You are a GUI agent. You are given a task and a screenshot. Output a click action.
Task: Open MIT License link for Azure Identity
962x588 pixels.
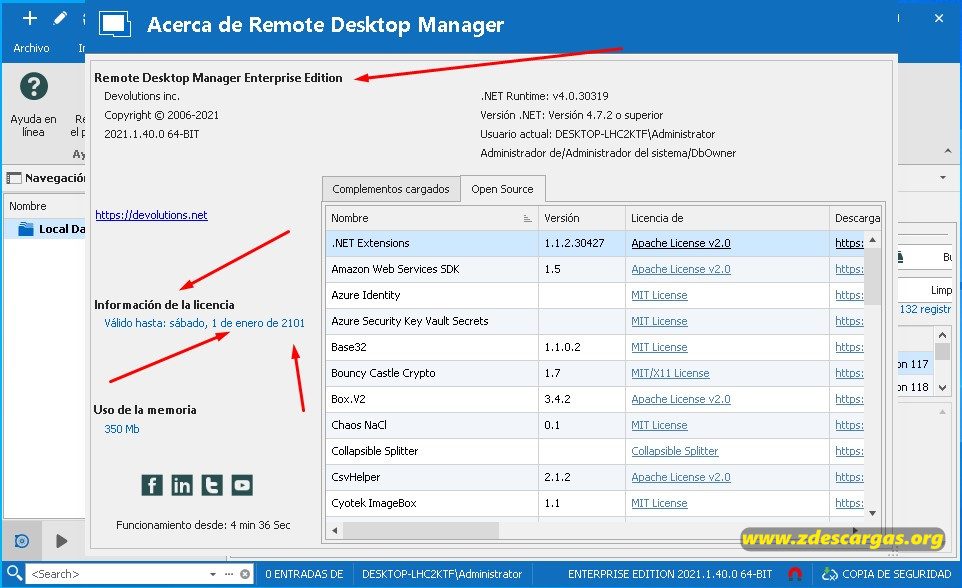pyautogui.click(x=660, y=295)
